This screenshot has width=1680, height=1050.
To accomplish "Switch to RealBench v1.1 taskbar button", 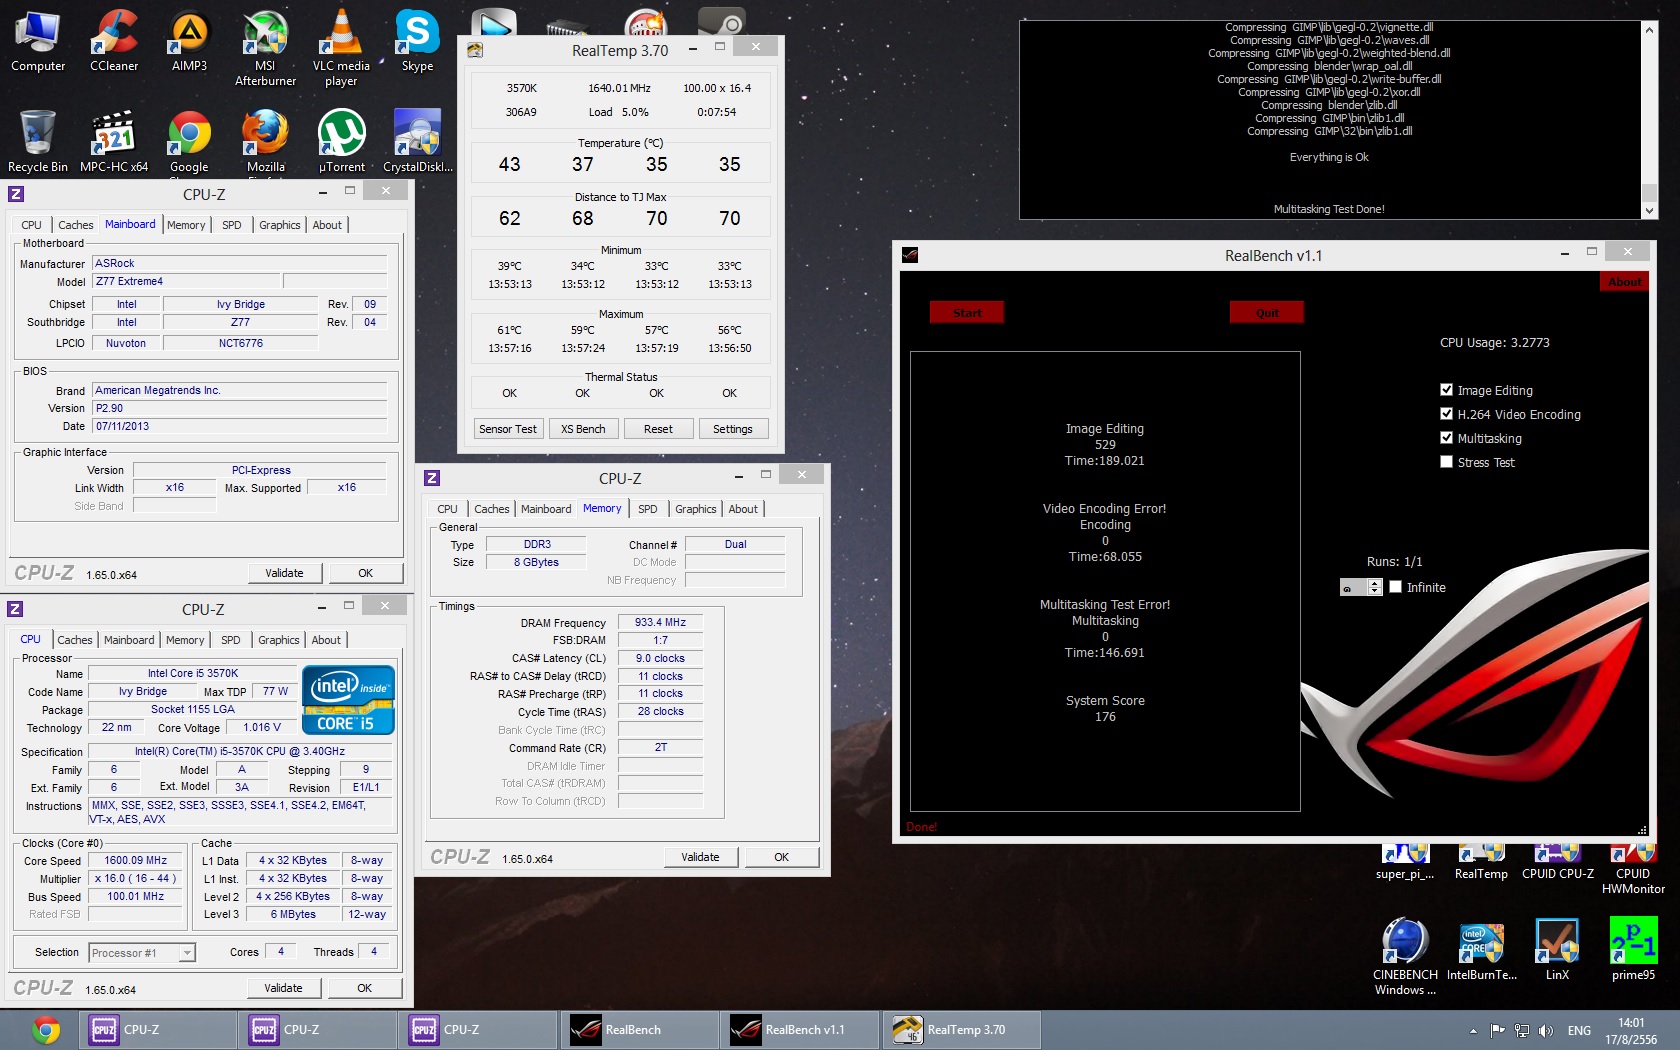I will click(x=800, y=1030).
